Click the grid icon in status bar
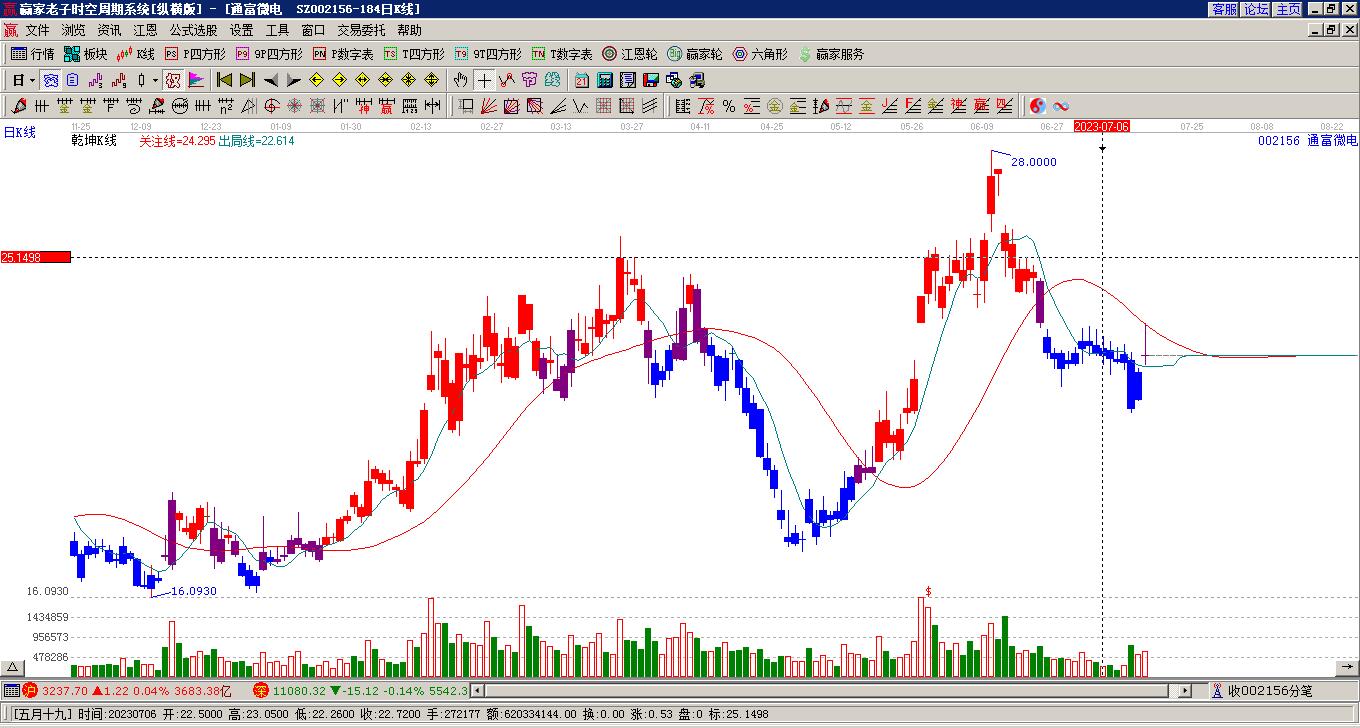 point(11,690)
